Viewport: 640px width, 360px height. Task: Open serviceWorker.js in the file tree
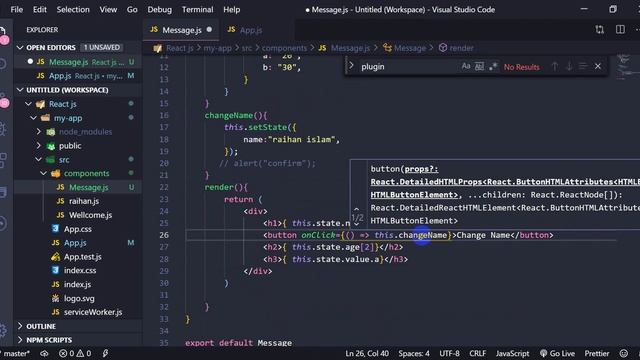pyautogui.click(x=93, y=312)
